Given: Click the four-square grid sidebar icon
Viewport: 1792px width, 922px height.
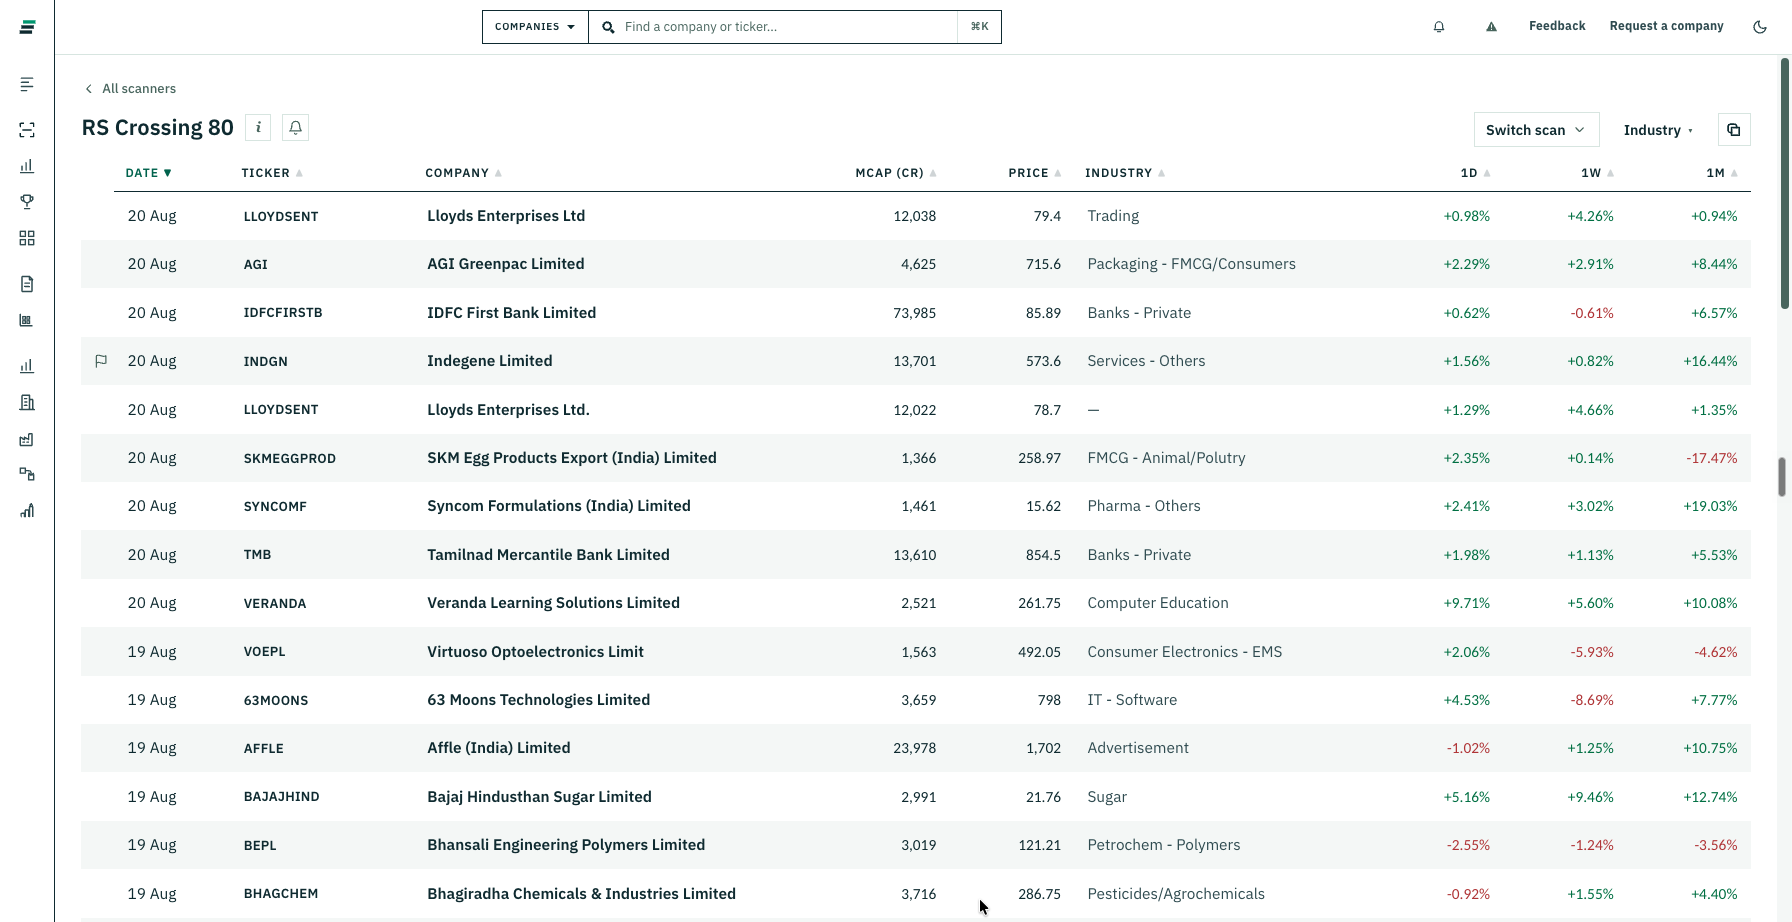Looking at the screenshot, I should point(27,238).
